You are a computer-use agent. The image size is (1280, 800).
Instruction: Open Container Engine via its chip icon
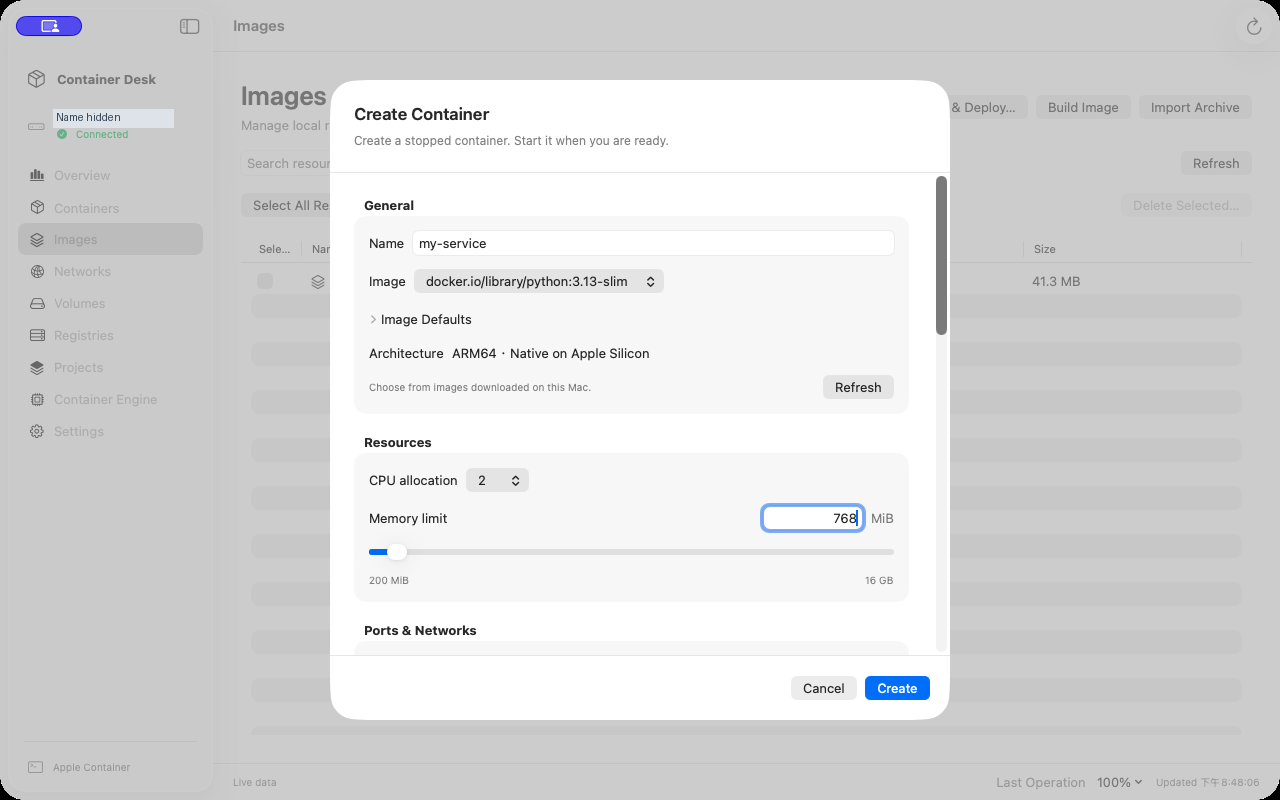37,400
